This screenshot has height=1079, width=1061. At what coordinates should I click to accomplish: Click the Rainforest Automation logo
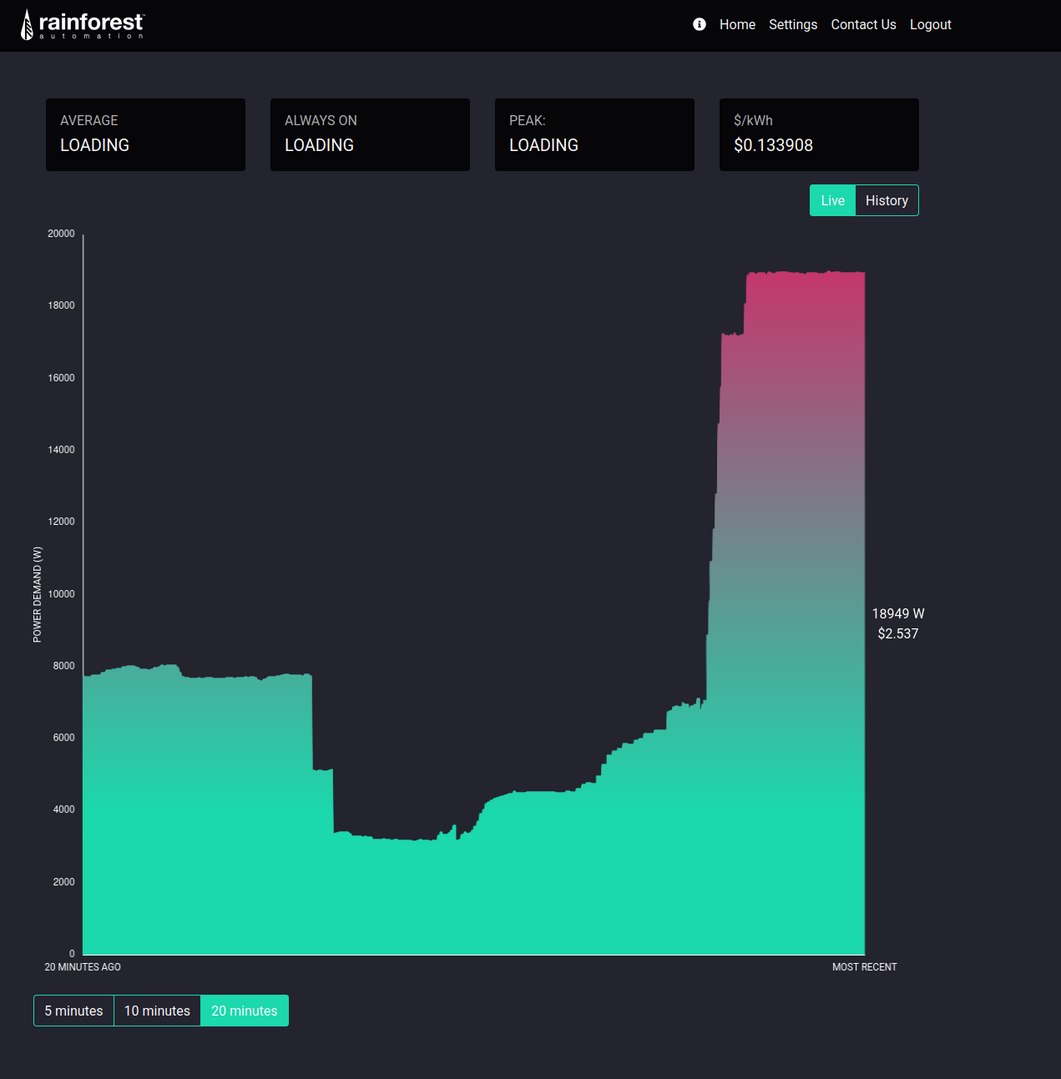point(82,25)
